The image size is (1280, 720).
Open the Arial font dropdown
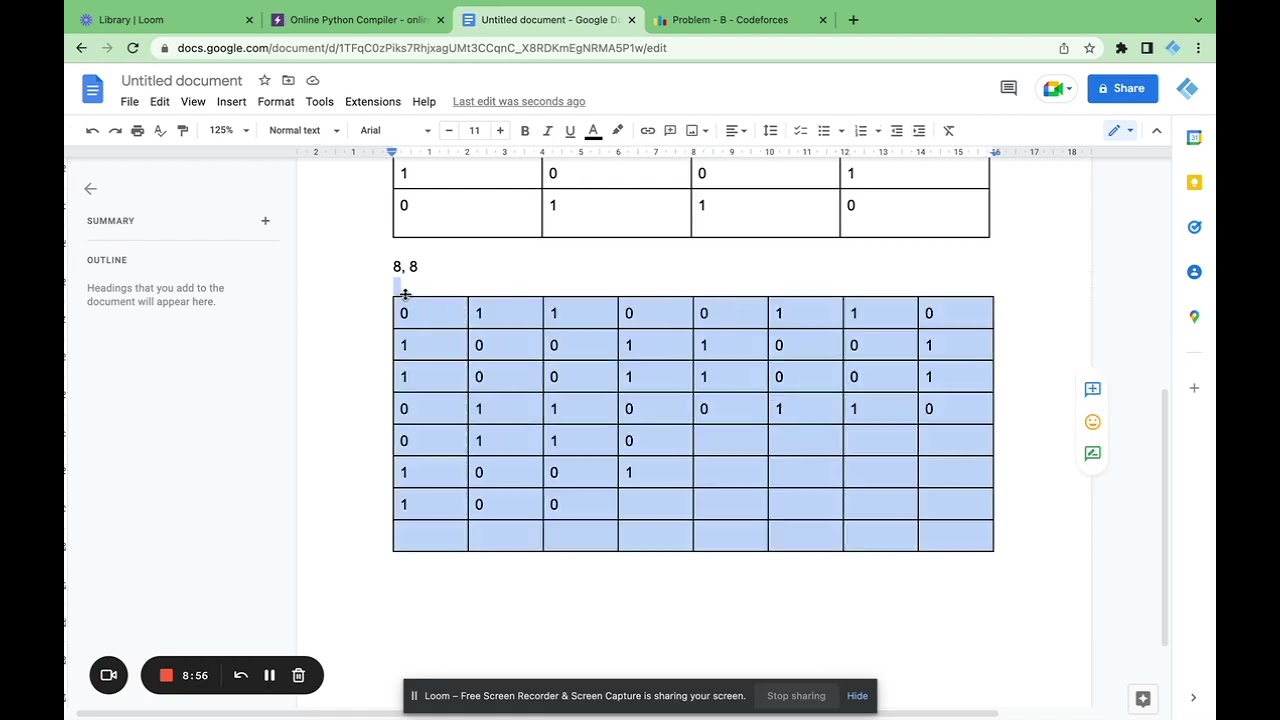tap(395, 131)
